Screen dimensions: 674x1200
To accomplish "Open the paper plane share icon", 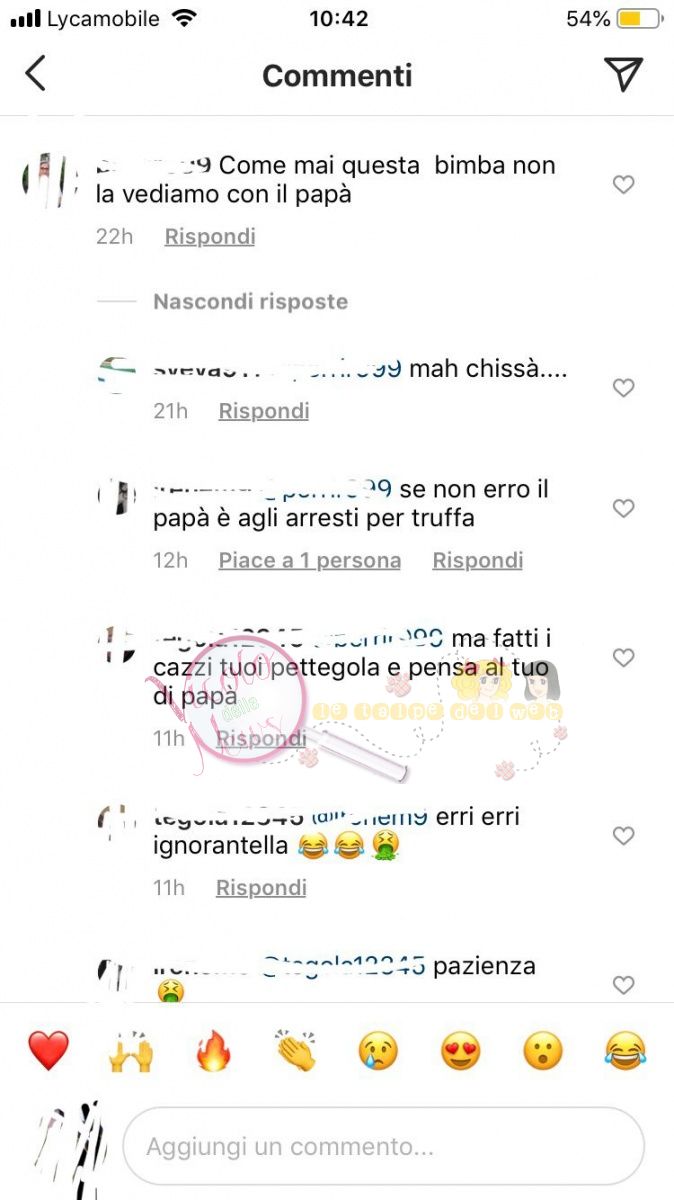I will (x=623, y=74).
